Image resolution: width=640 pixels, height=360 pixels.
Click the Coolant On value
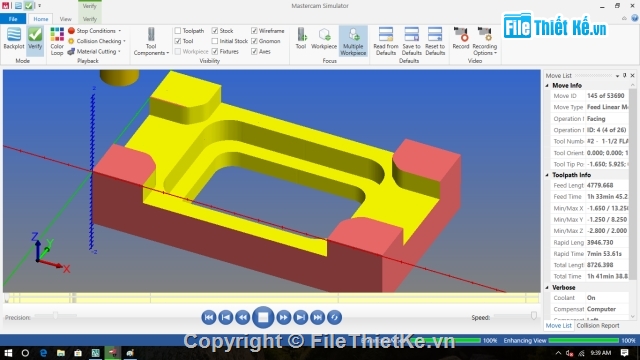coord(591,298)
